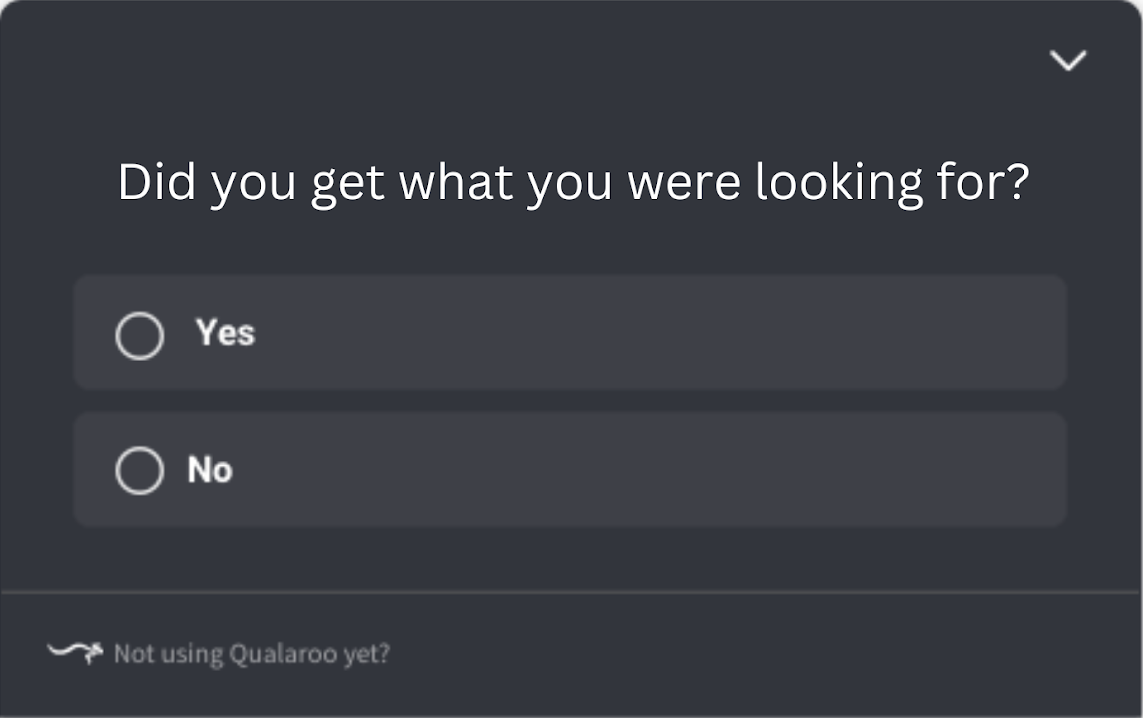Click the word "looking" in the question
This screenshot has width=1143, height=718.
coord(839,184)
